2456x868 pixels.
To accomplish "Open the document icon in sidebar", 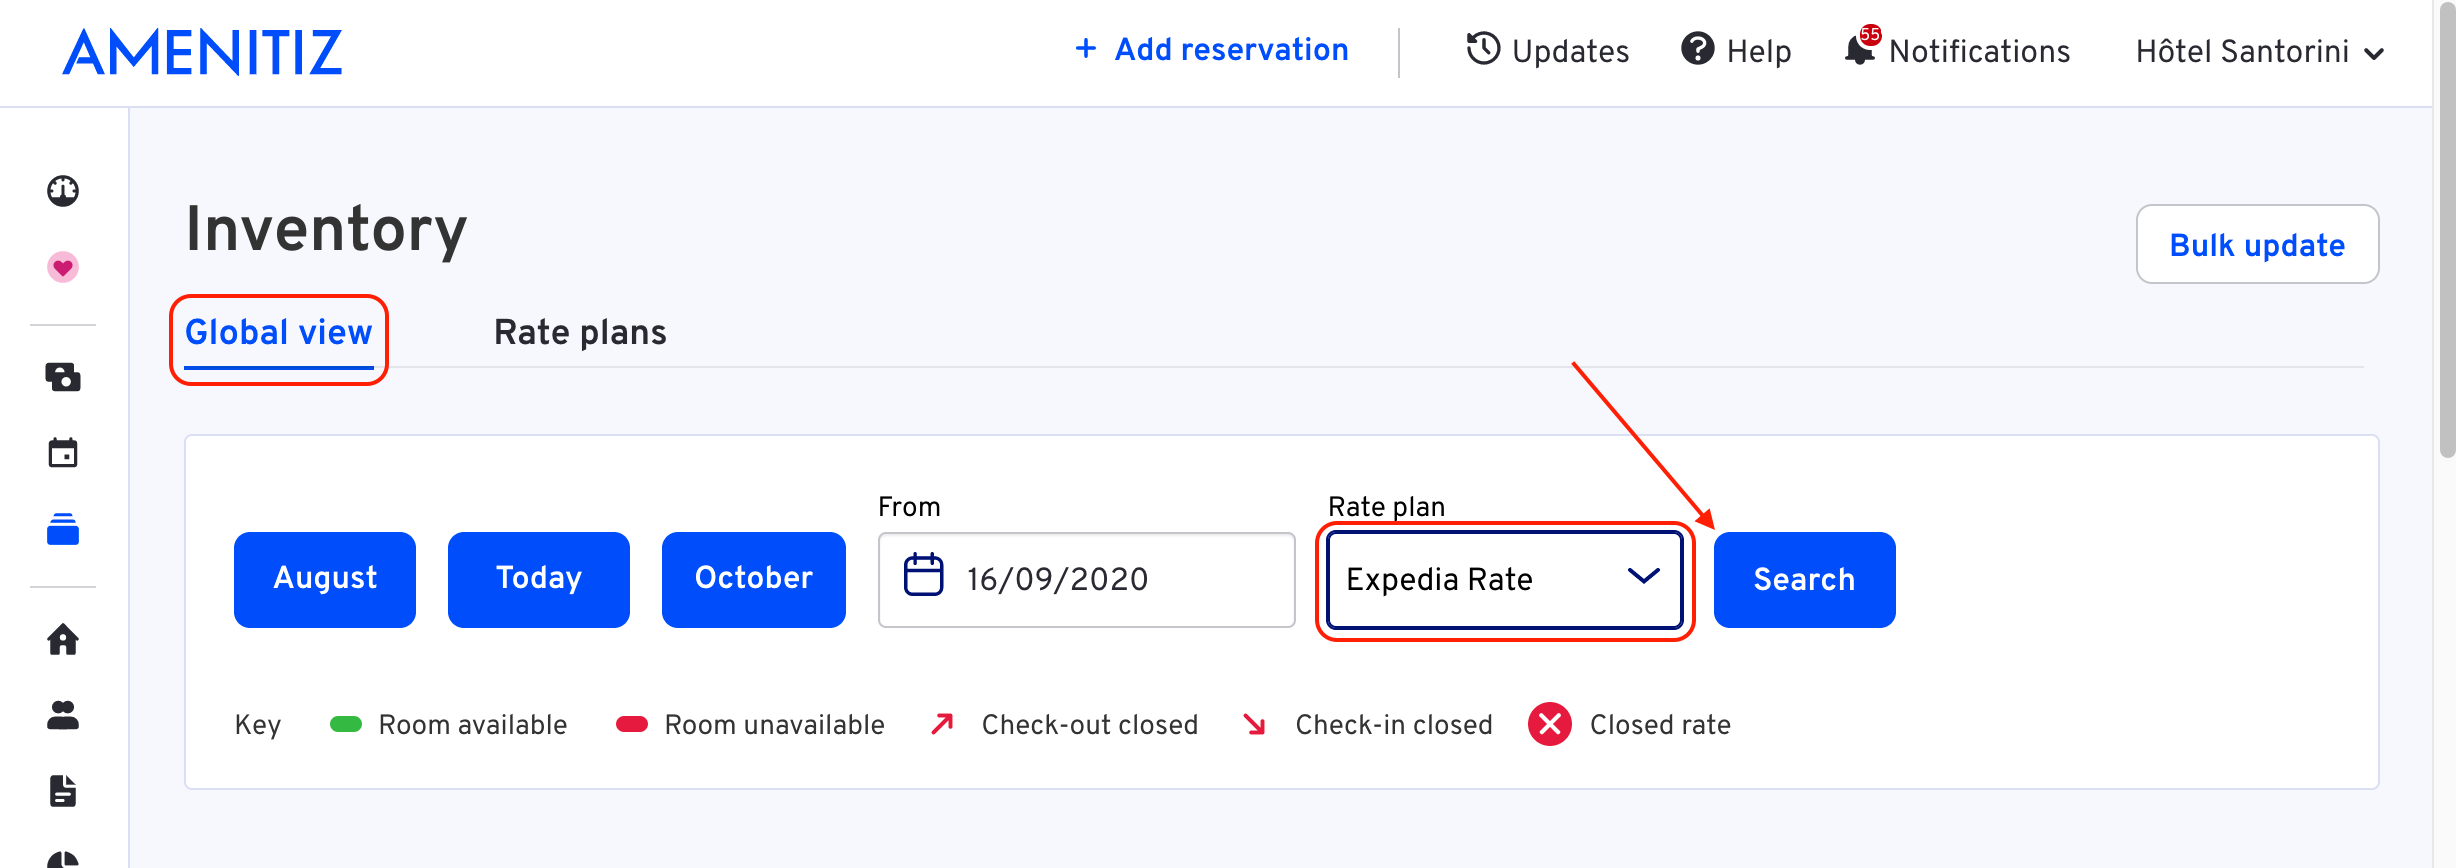I will 63,791.
